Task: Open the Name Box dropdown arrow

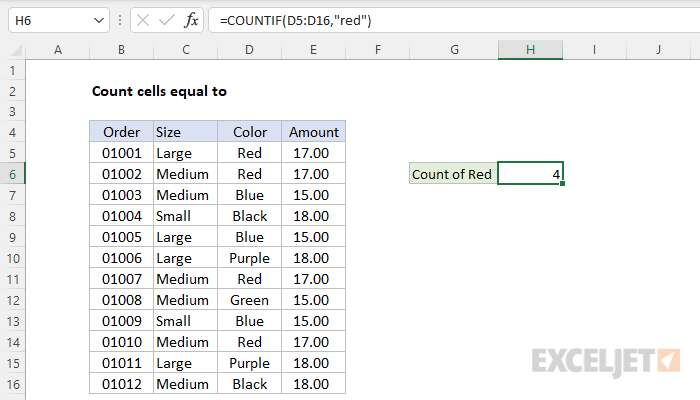Action: 99,21
